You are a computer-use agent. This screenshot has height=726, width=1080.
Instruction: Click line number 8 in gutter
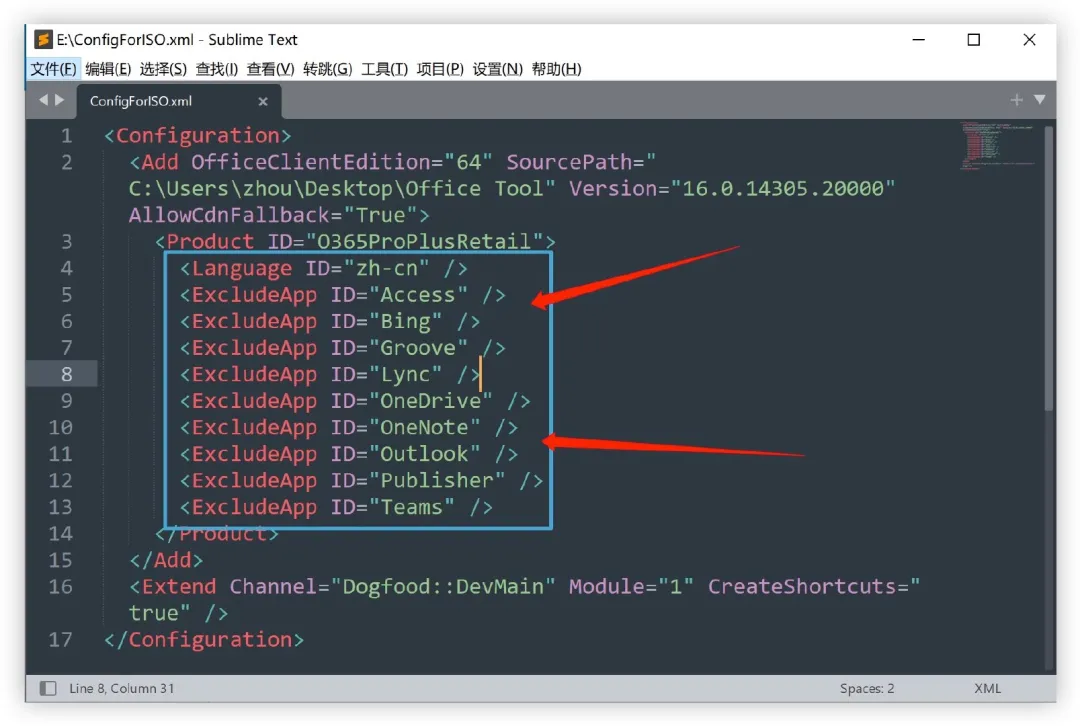66,375
